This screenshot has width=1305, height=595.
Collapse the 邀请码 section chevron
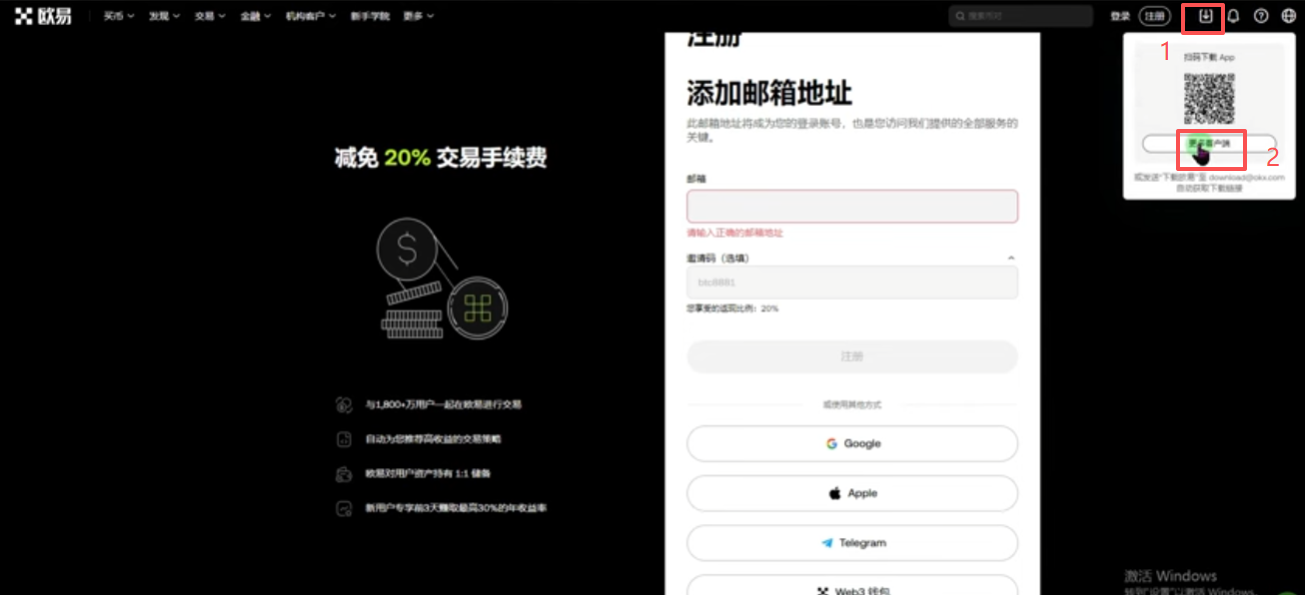1010,258
